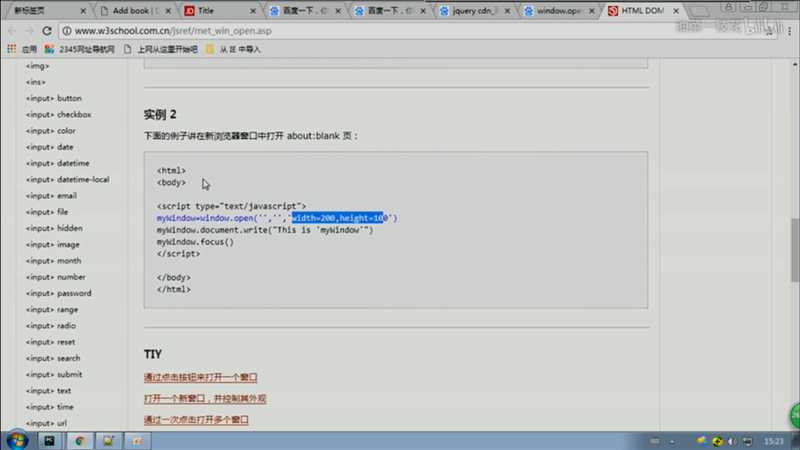Open the <img> sidebar link

pyautogui.click(x=37, y=66)
